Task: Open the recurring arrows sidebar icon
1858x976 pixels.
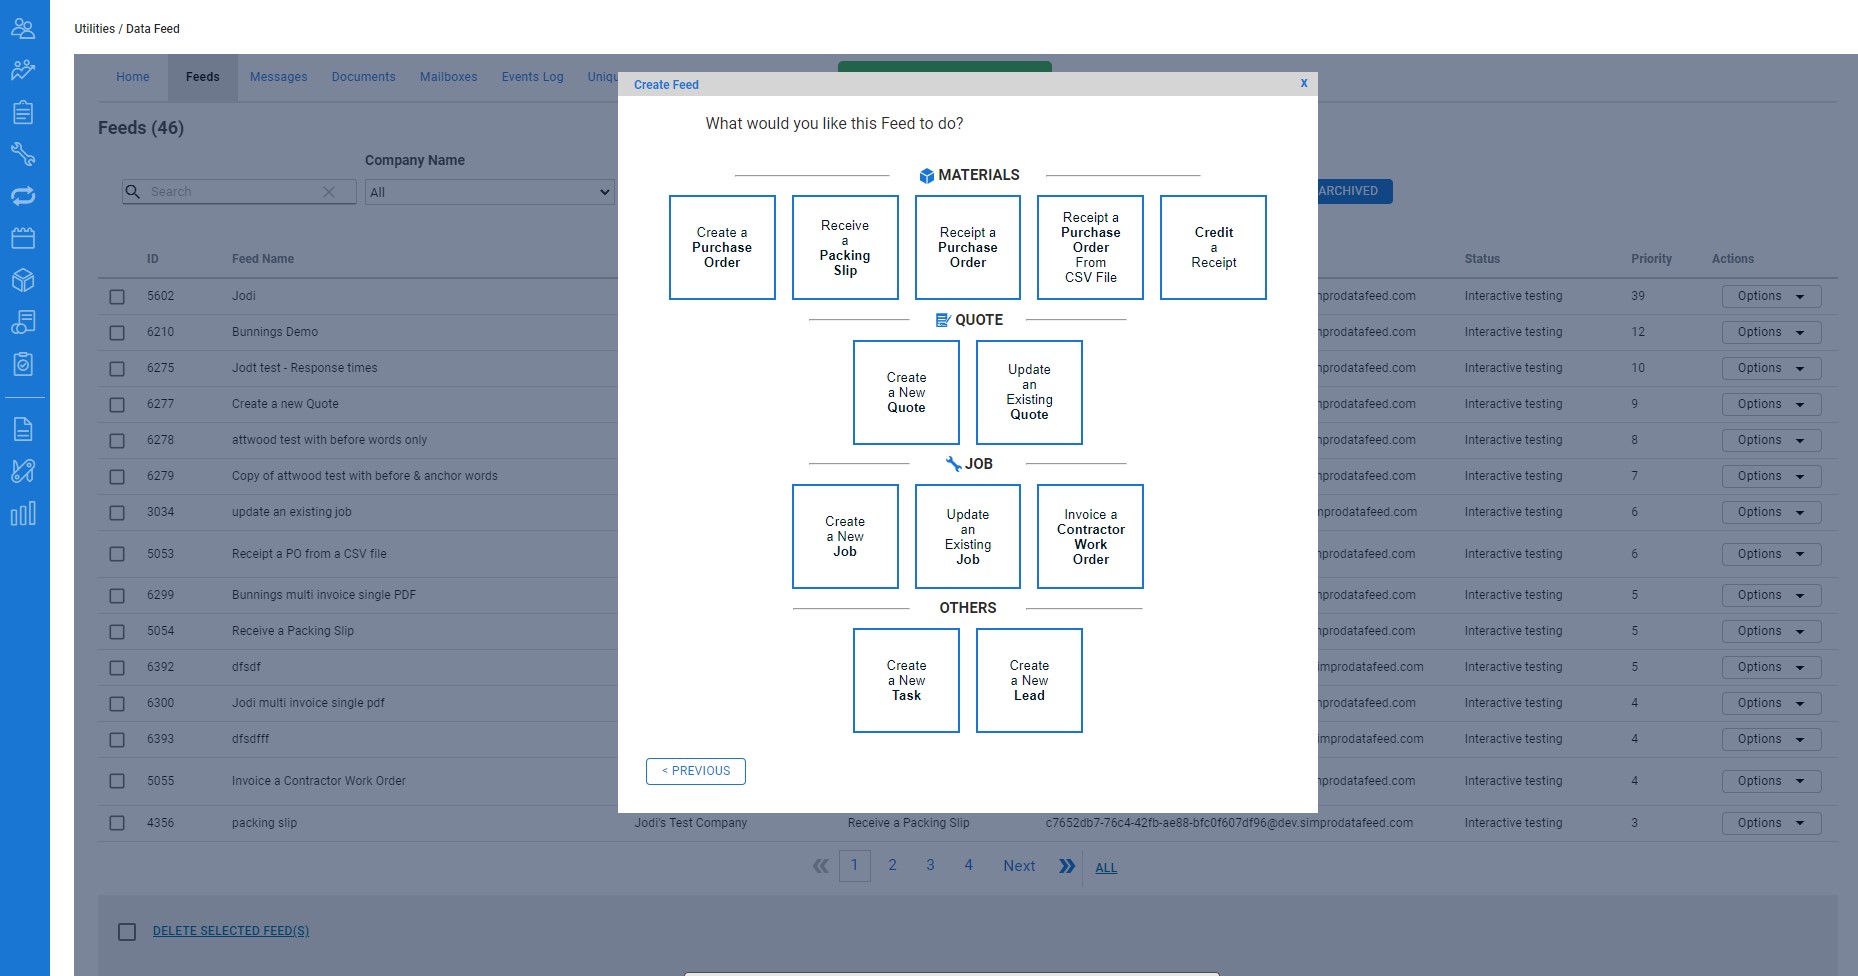Action: pyautogui.click(x=23, y=196)
